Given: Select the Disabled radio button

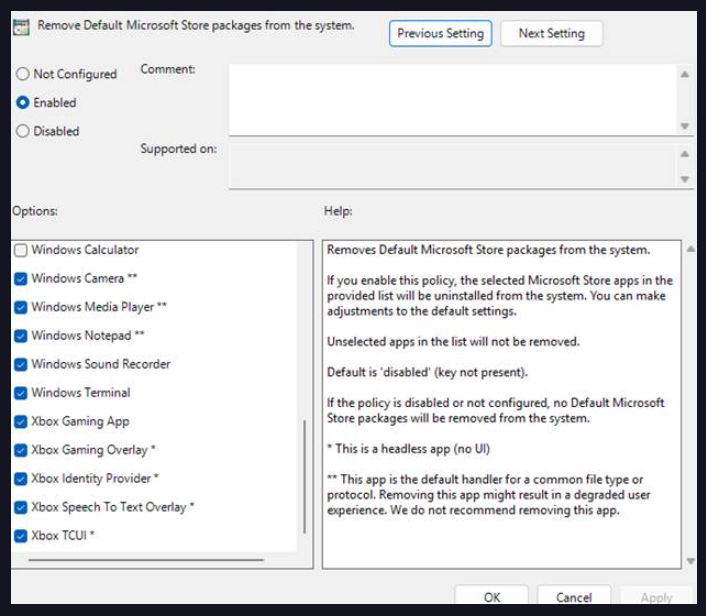Looking at the screenshot, I should [23, 131].
